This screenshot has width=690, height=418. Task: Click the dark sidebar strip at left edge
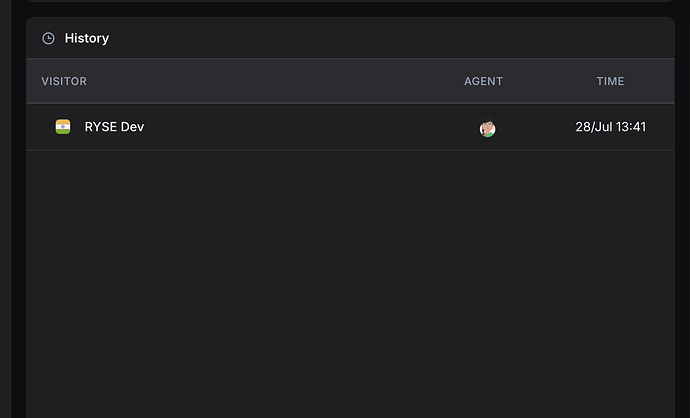(x=5, y=209)
